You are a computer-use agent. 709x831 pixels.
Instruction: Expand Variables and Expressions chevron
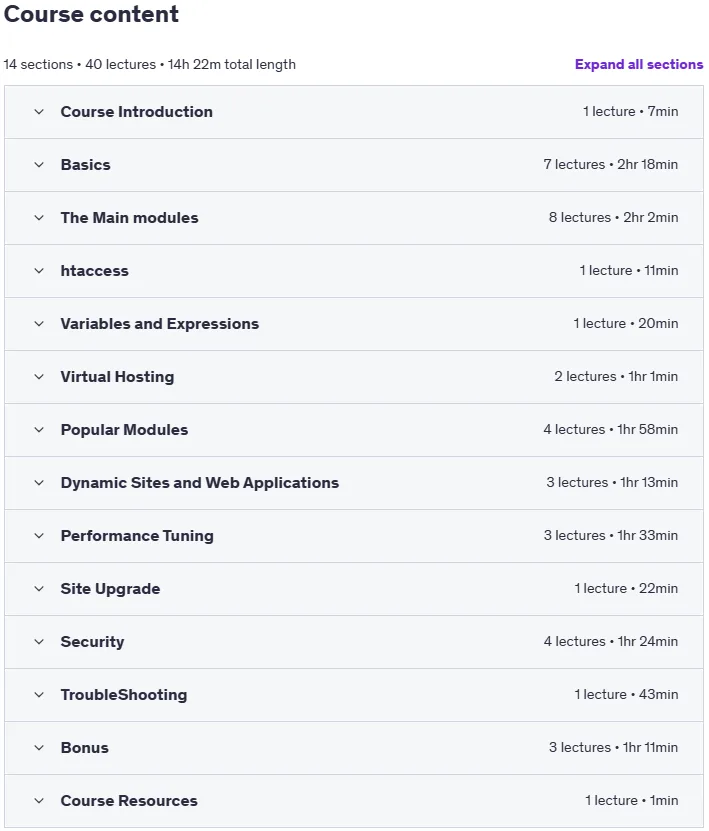(x=39, y=324)
